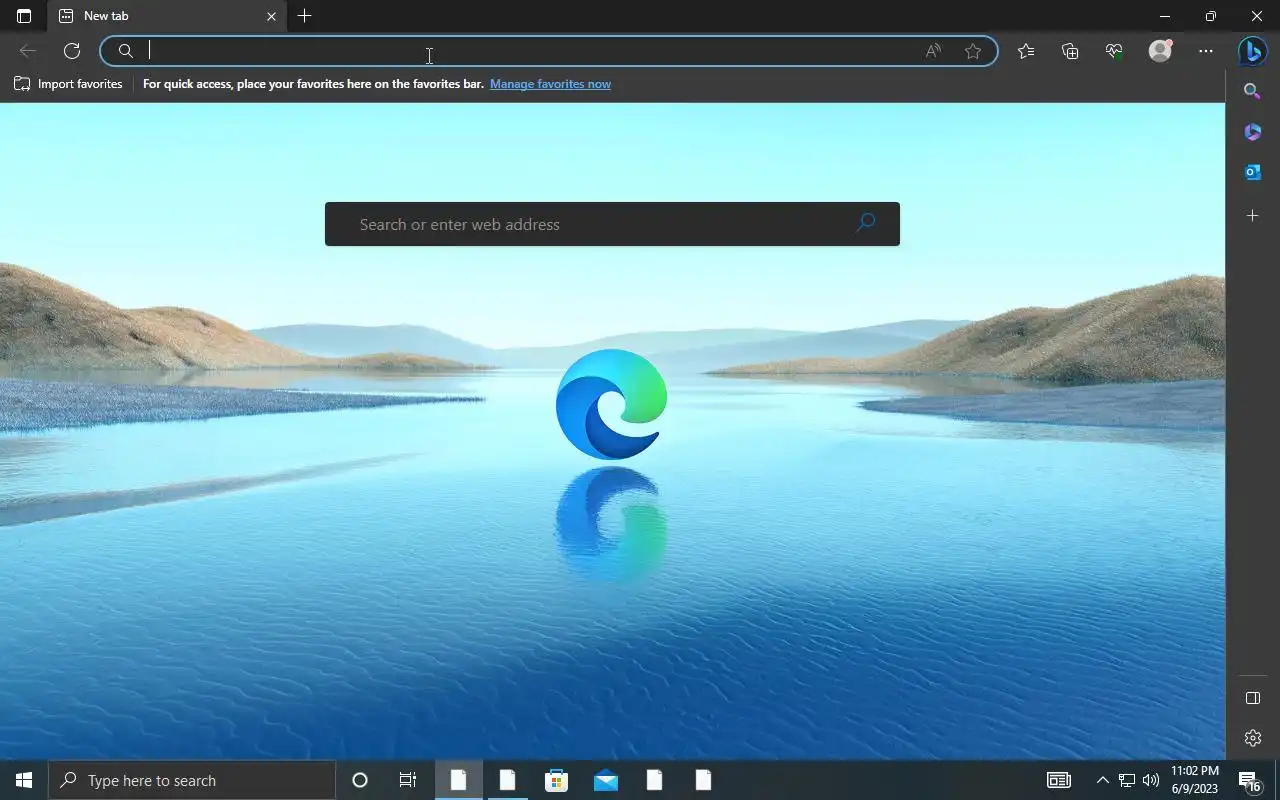Open sidebar settings gear icon
The image size is (1280, 800).
1252,738
